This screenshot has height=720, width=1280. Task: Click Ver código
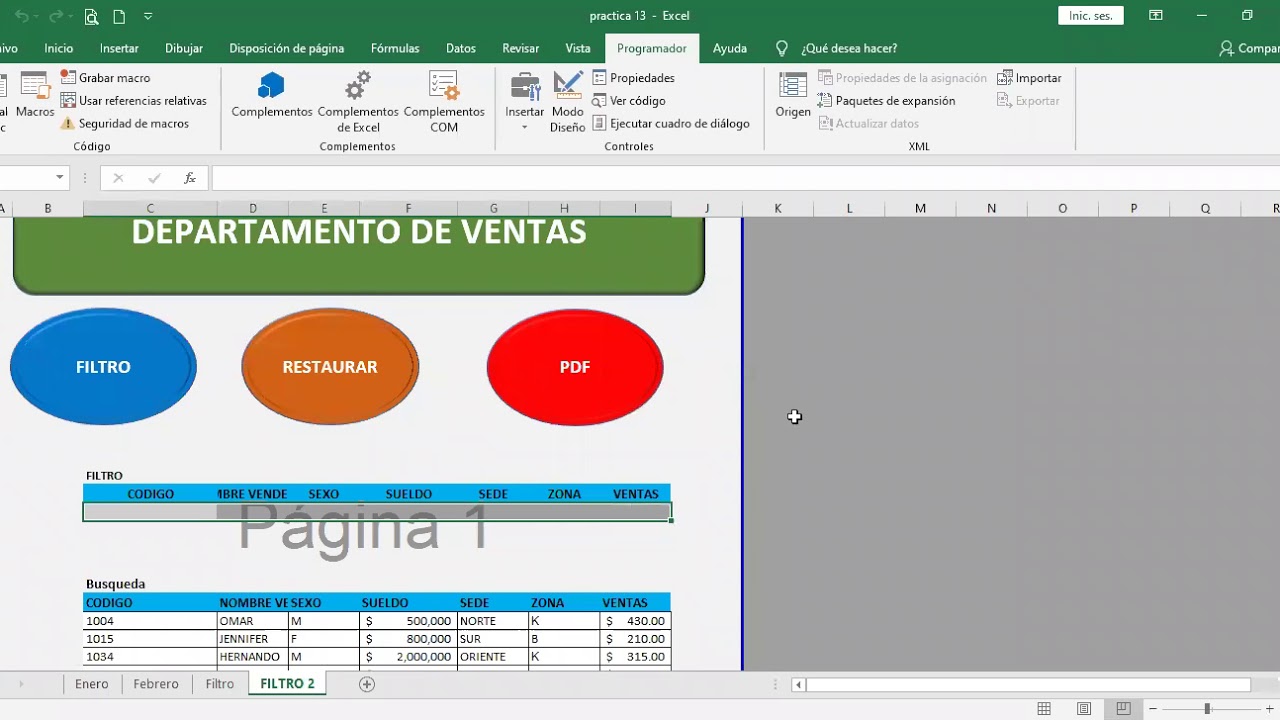point(629,101)
